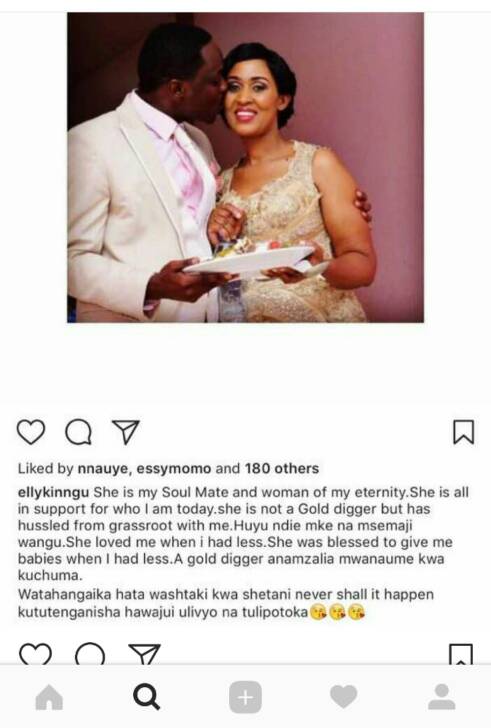View the 180 others who liked
The width and height of the screenshot is (491, 728).
tap(282, 468)
